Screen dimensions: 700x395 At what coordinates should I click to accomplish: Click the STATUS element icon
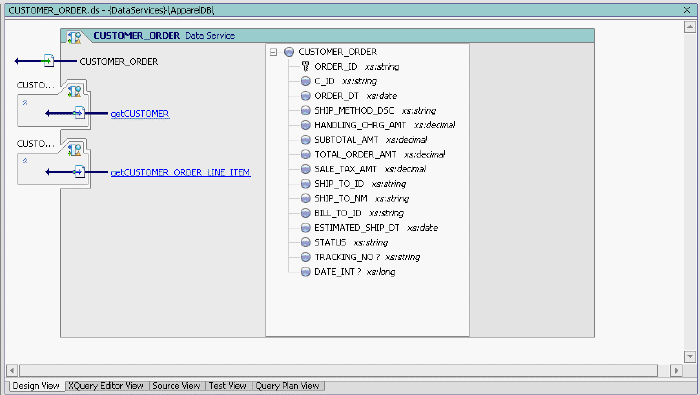tap(305, 242)
